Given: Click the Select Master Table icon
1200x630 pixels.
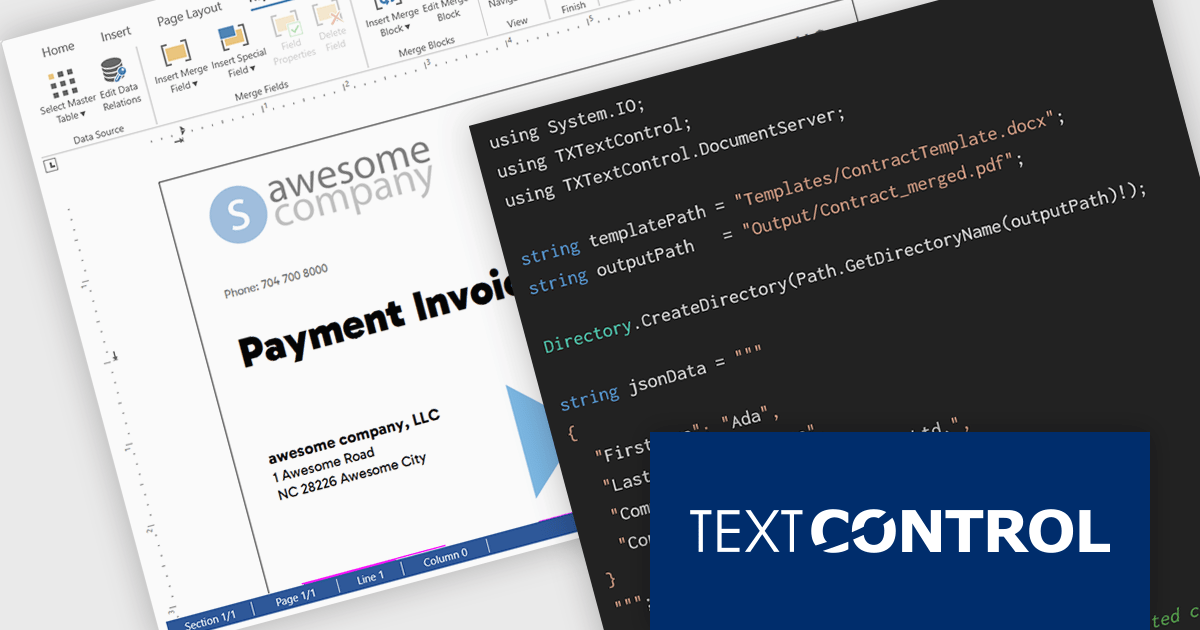Looking at the screenshot, I should pyautogui.click(x=64, y=85).
